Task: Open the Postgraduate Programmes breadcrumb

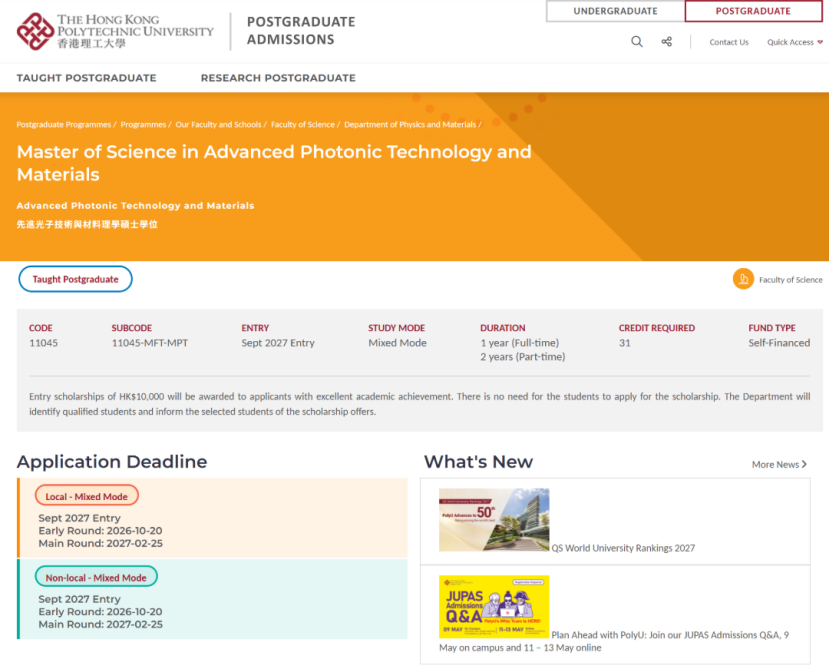Action: (x=64, y=124)
